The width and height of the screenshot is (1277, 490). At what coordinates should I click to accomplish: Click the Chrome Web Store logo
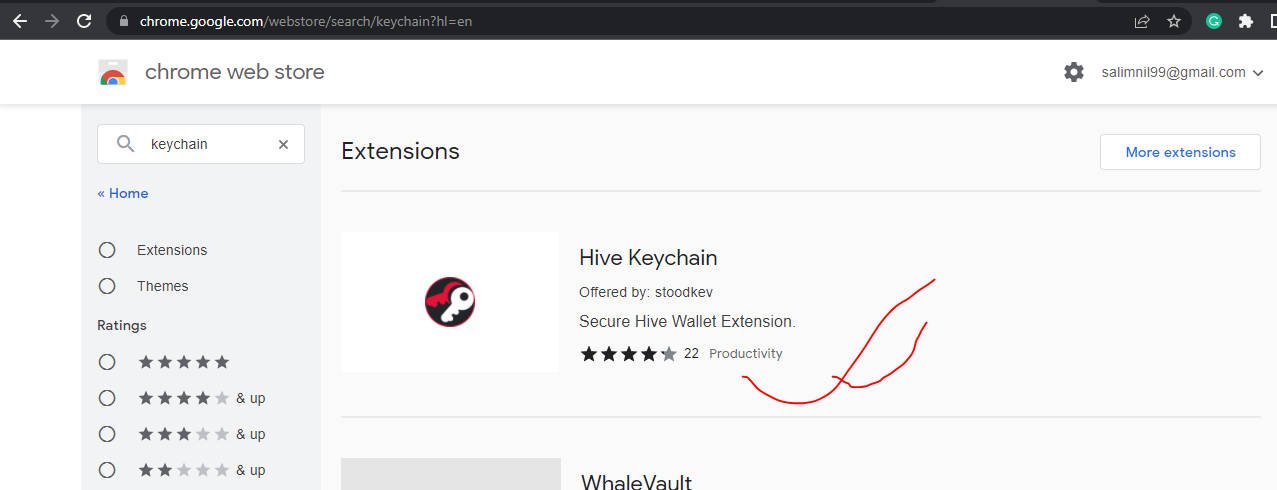pyautogui.click(x=113, y=72)
